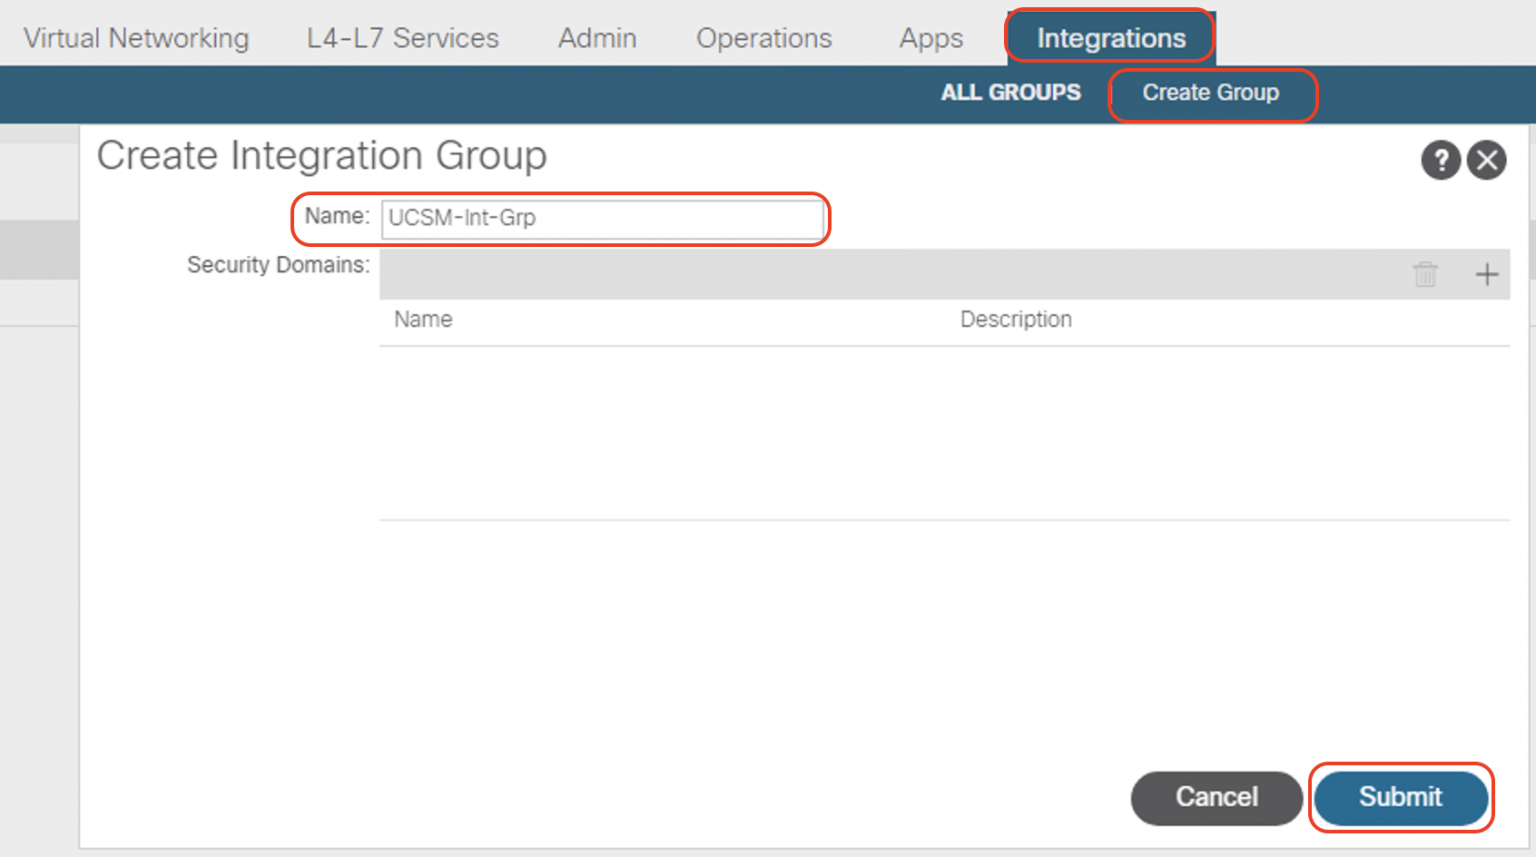Open the help question mark icon
The image size is (1536, 857).
point(1441,160)
